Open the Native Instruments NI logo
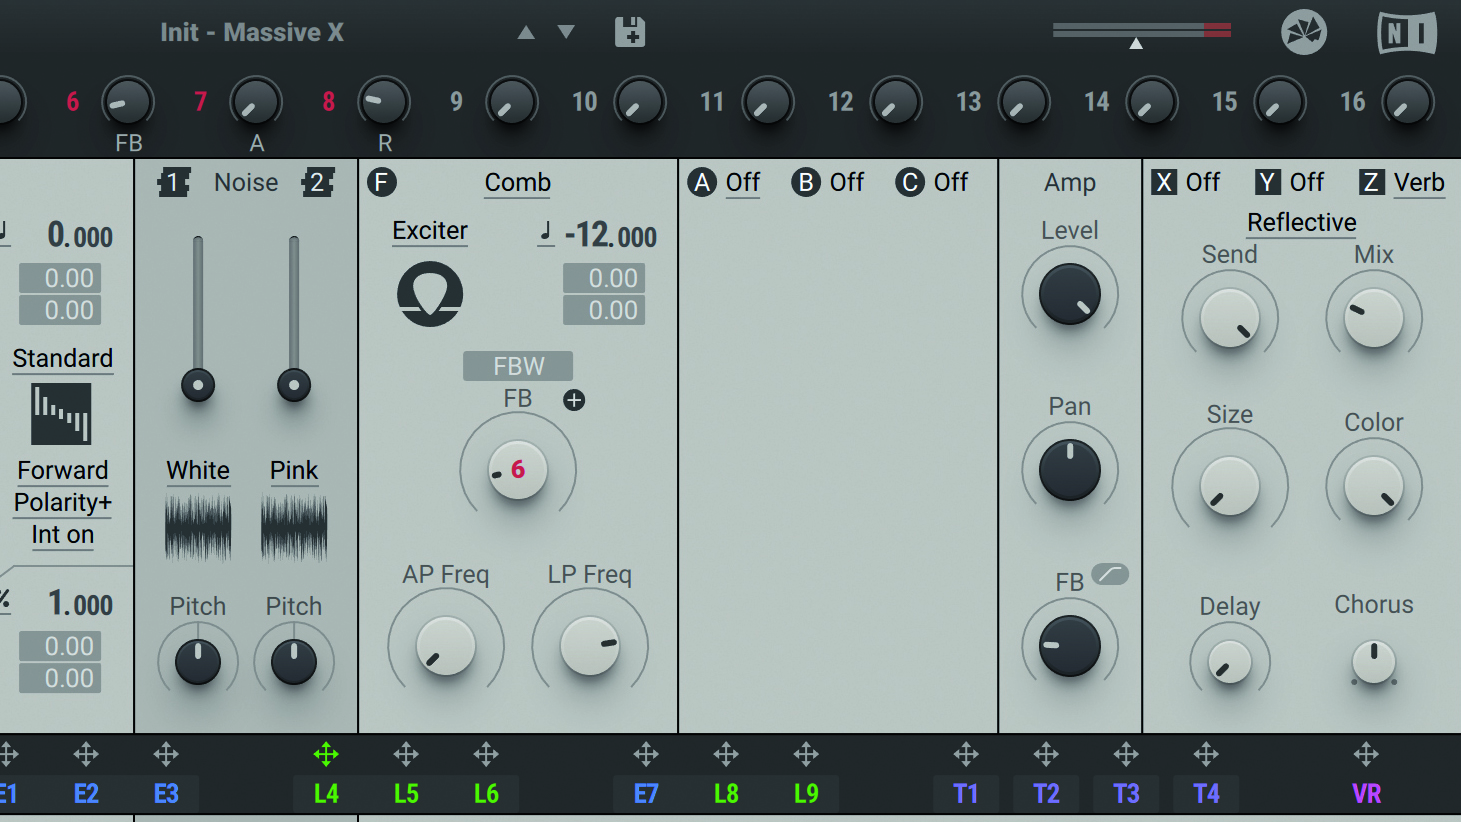Image resolution: width=1461 pixels, height=822 pixels. click(1407, 33)
